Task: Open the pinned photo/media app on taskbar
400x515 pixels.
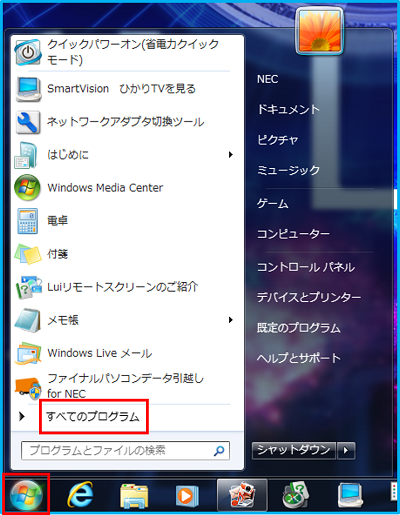Action: 242,495
